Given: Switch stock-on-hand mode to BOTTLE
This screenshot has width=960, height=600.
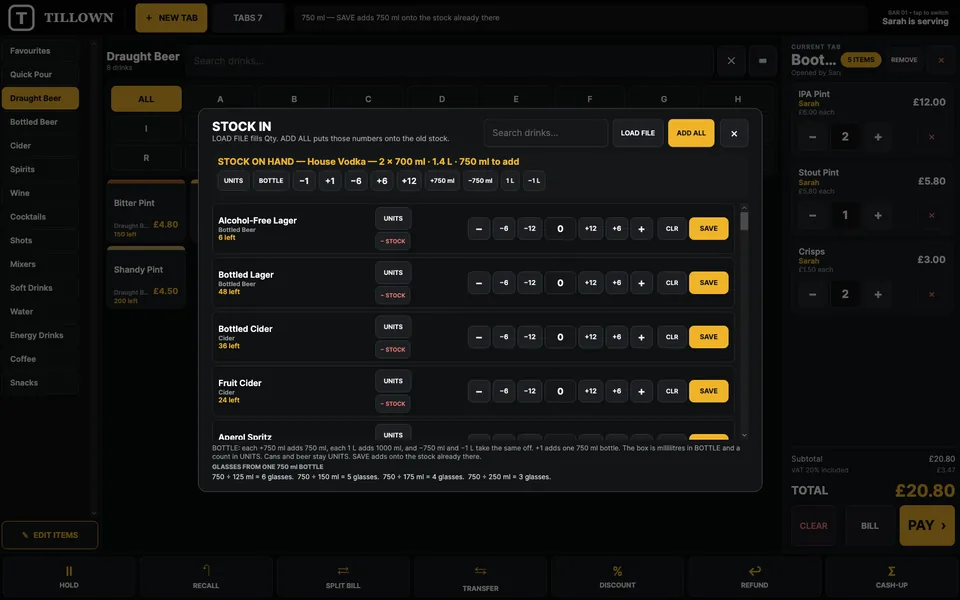Looking at the screenshot, I should [271, 181].
